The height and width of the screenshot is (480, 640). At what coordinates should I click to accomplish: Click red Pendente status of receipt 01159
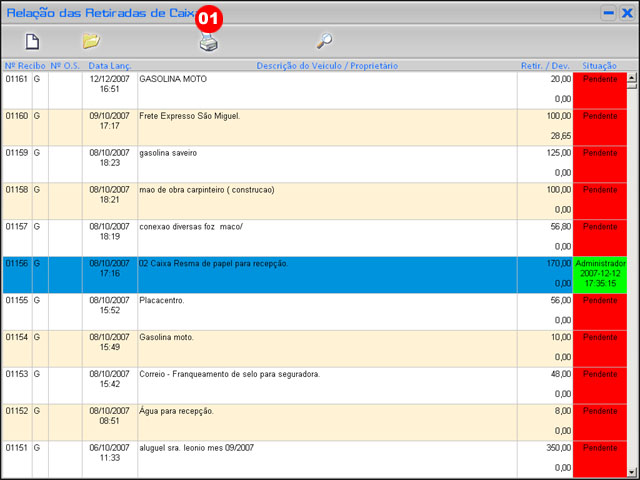click(600, 153)
